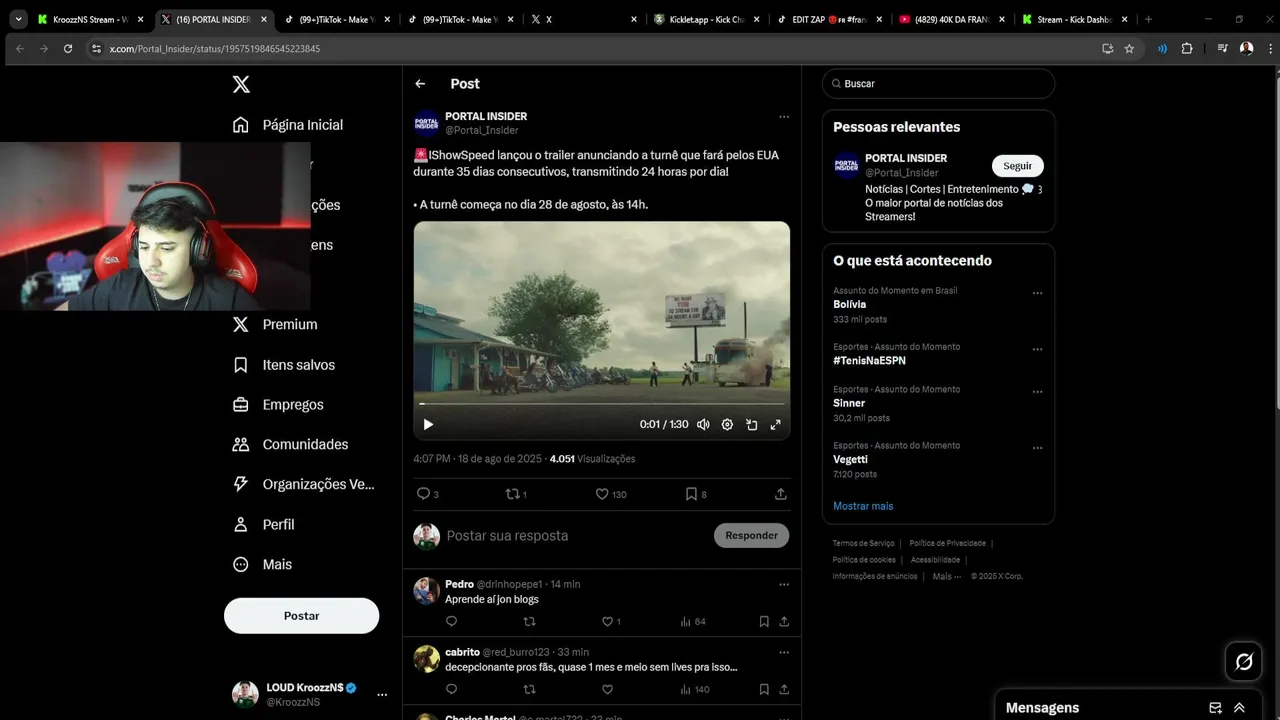The image size is (1280, 720).
Task: Mute the video volume
Action: point(703,424)
